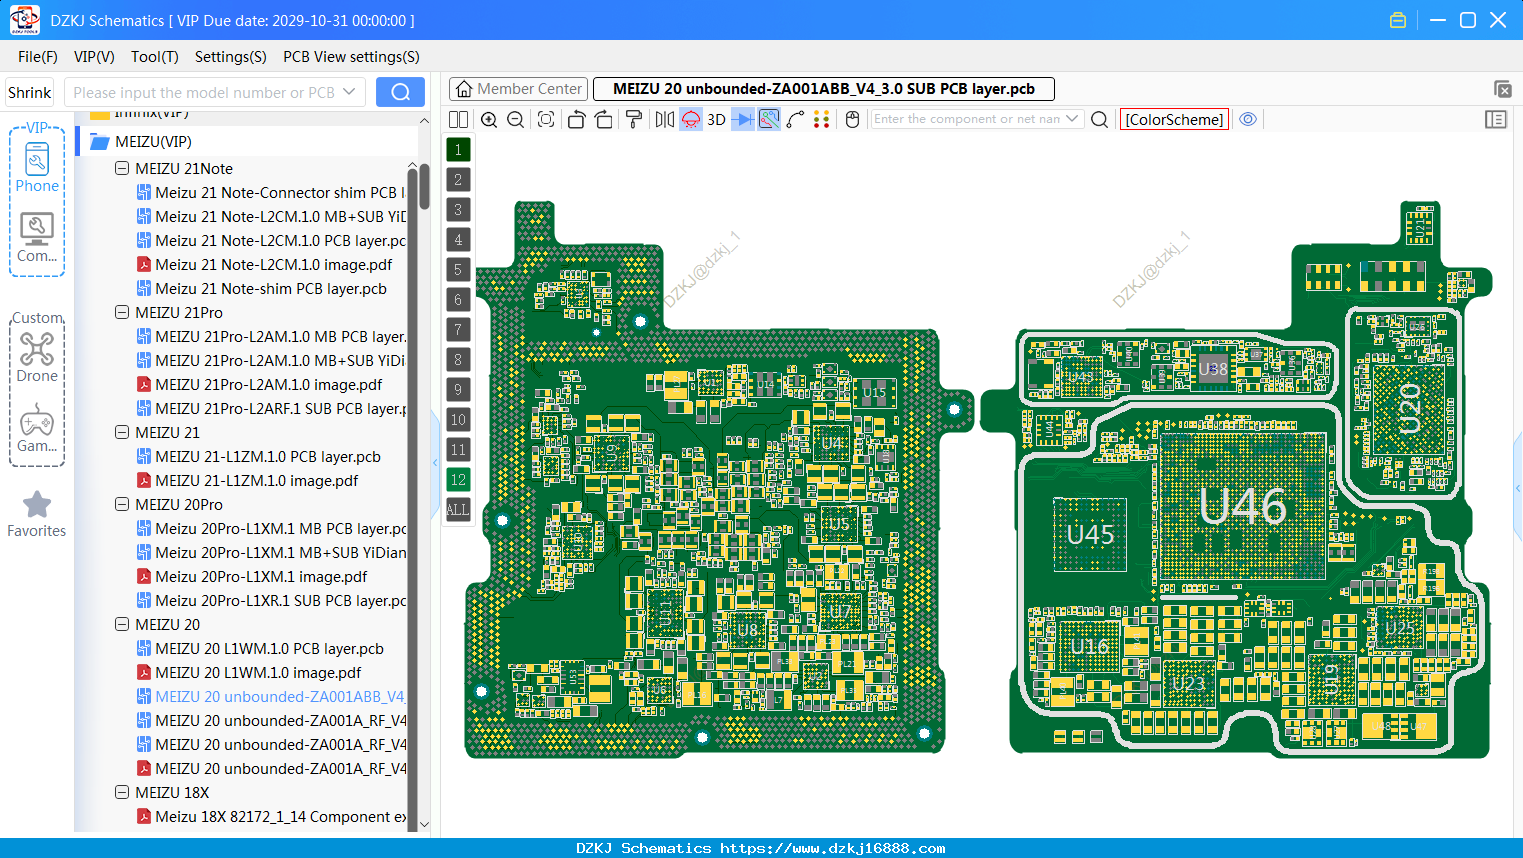The height and width of the screenshot is (858, 1523).
Task: Zoom in on the PCB view
Action: [x=489, y=120]
